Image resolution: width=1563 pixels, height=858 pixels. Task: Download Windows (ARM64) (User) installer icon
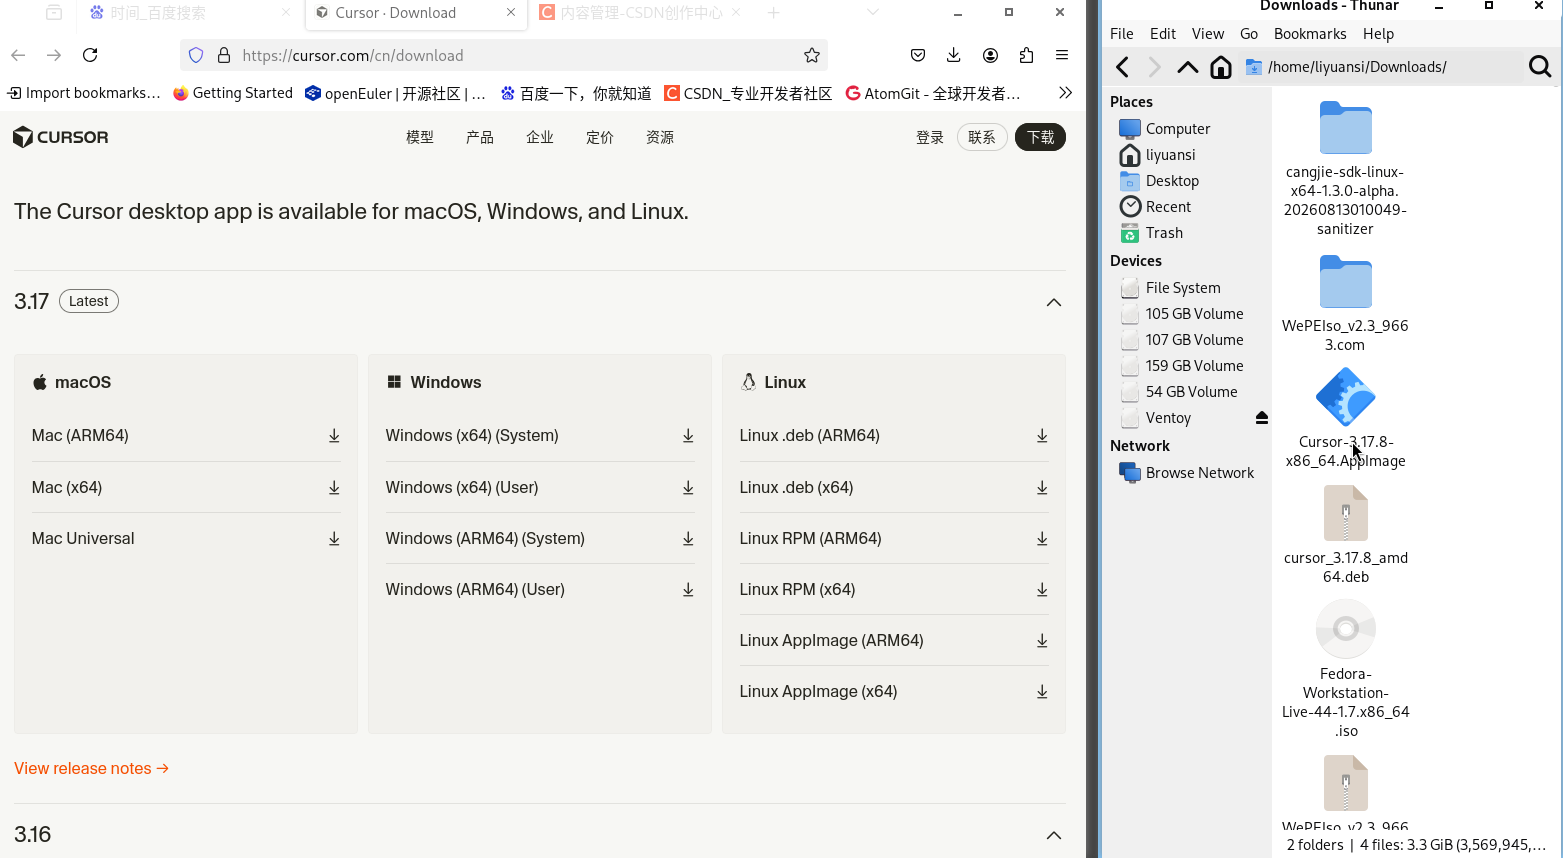click(688, 590)
